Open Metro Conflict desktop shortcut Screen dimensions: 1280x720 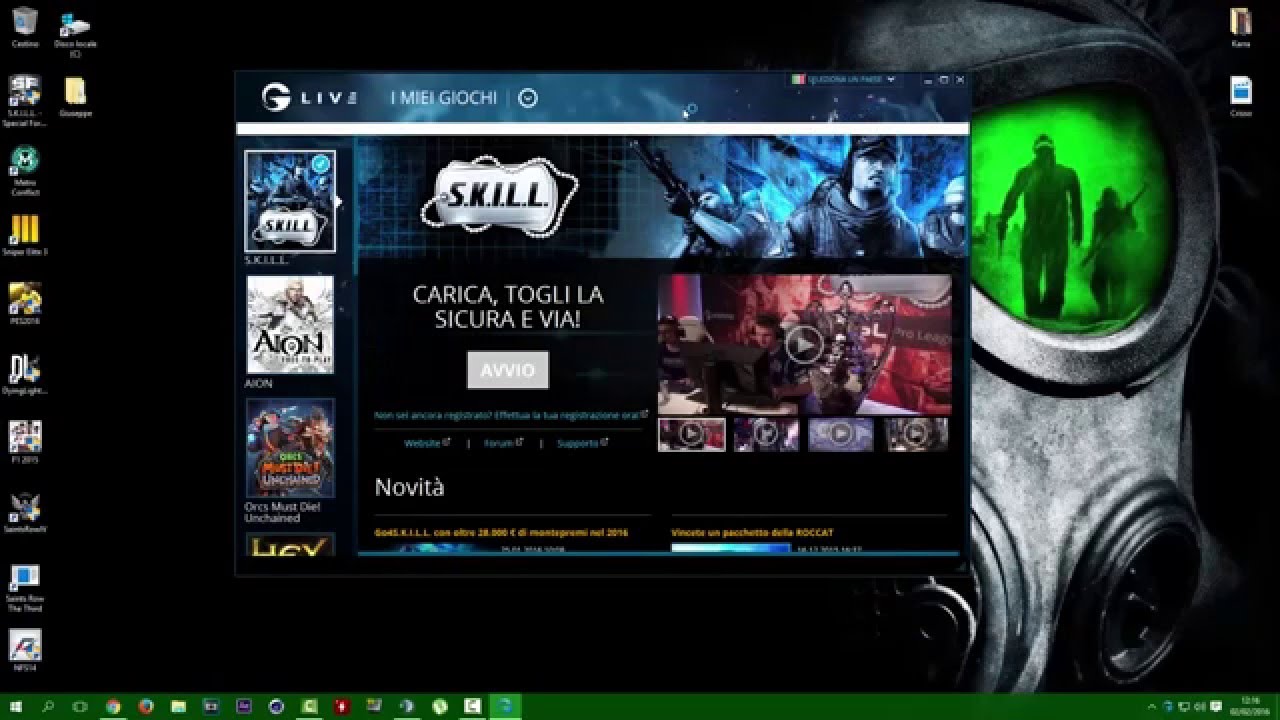point(25,170)
